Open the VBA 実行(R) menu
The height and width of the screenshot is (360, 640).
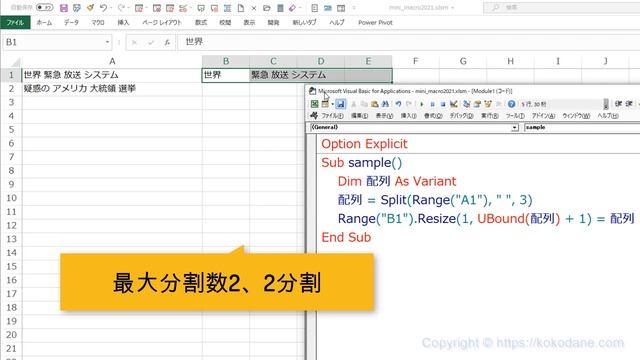tap(489, 116)
